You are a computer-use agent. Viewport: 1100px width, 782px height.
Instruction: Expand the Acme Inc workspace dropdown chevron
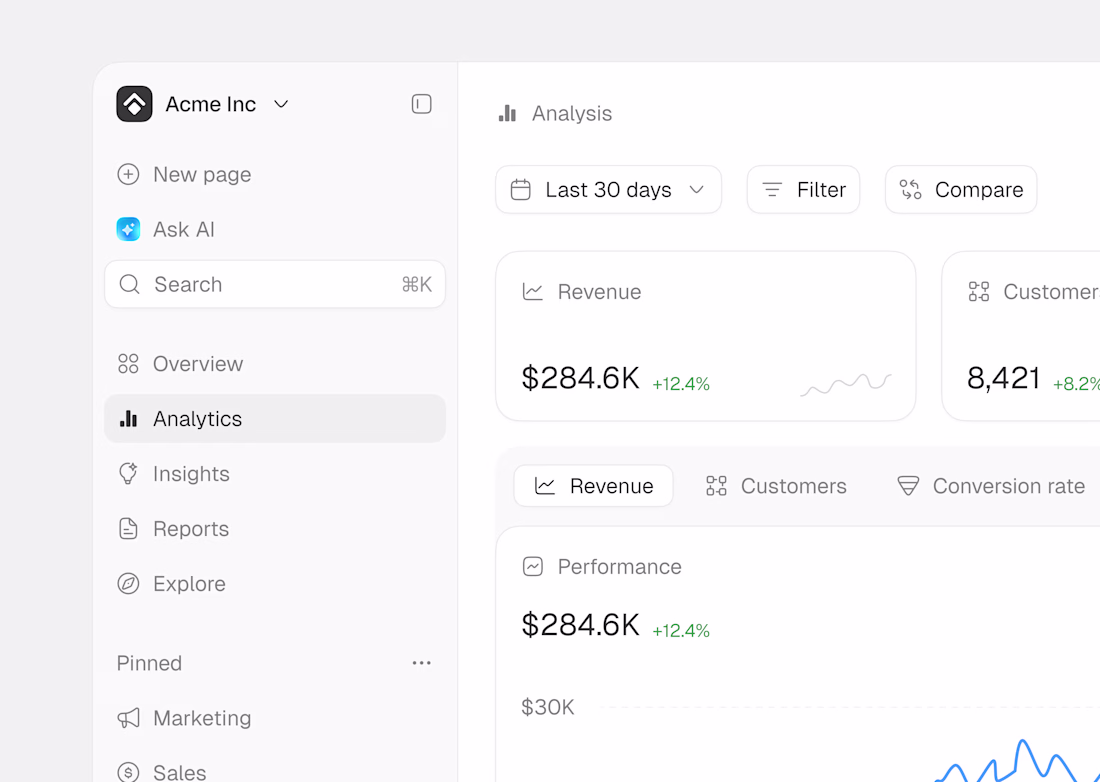click(x=281, y=105)
